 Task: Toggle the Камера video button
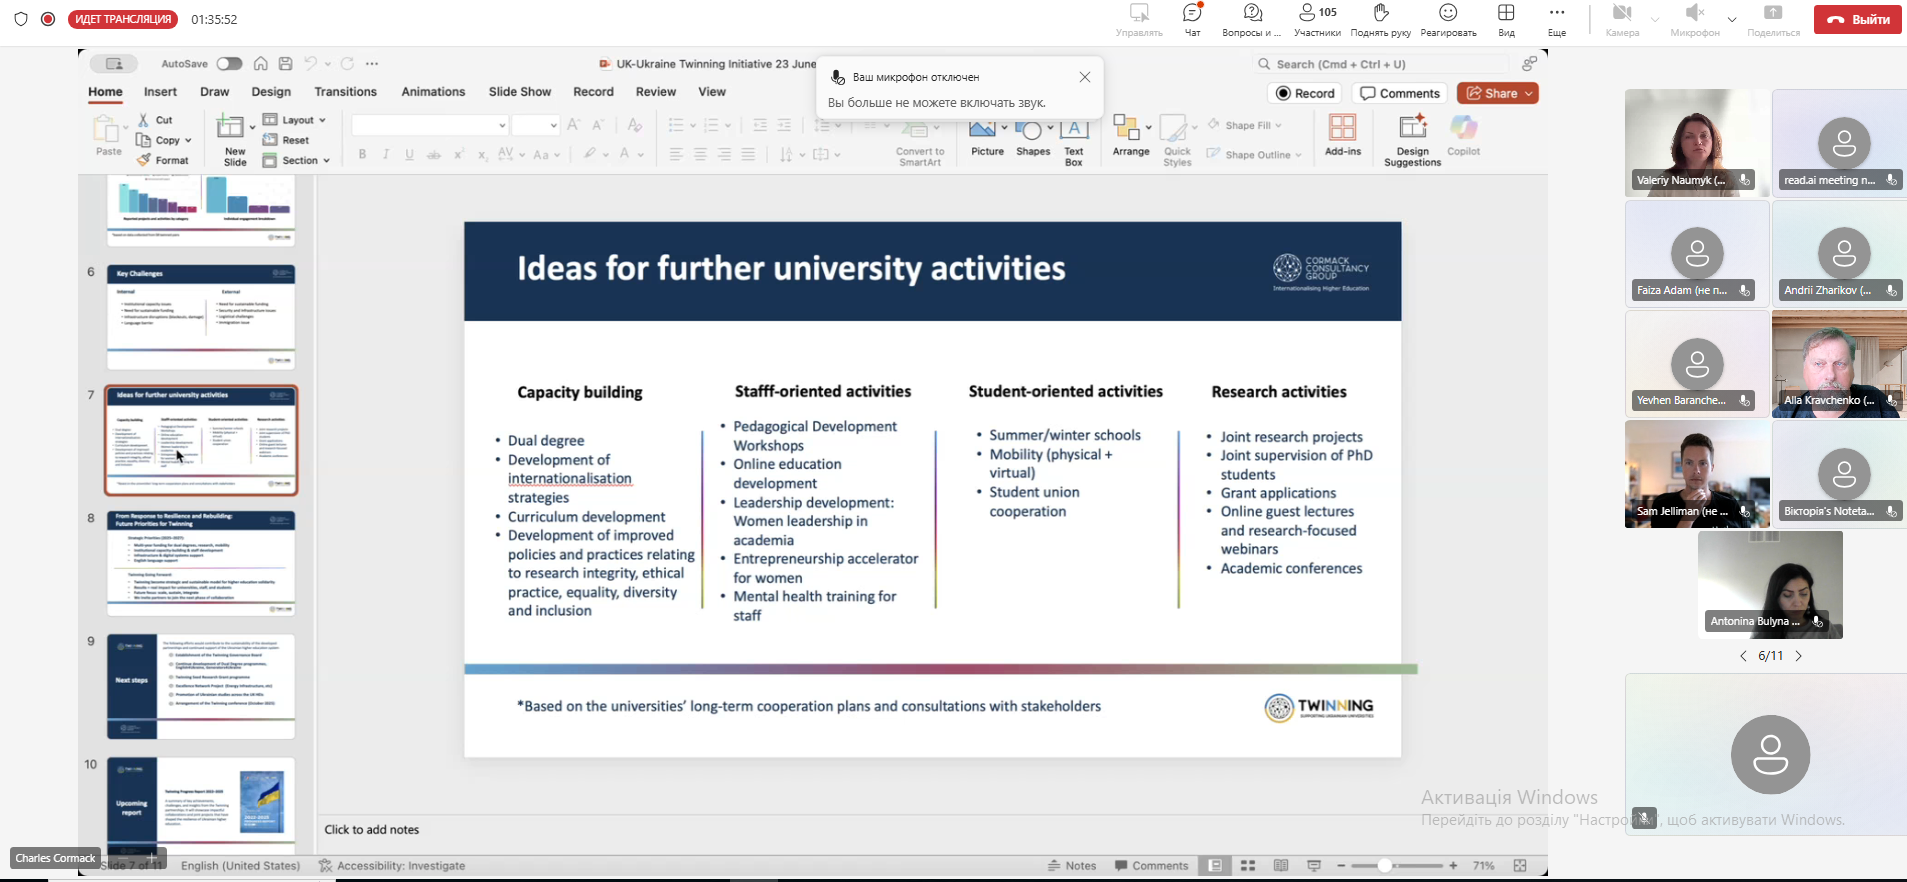tap(1622, 20)
